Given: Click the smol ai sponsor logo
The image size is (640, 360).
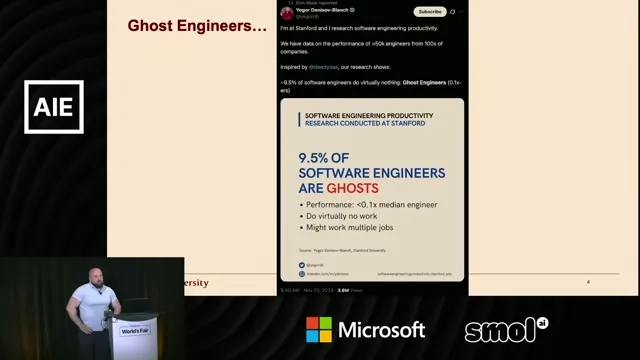Looking at the screenshot, I should 506,330.
